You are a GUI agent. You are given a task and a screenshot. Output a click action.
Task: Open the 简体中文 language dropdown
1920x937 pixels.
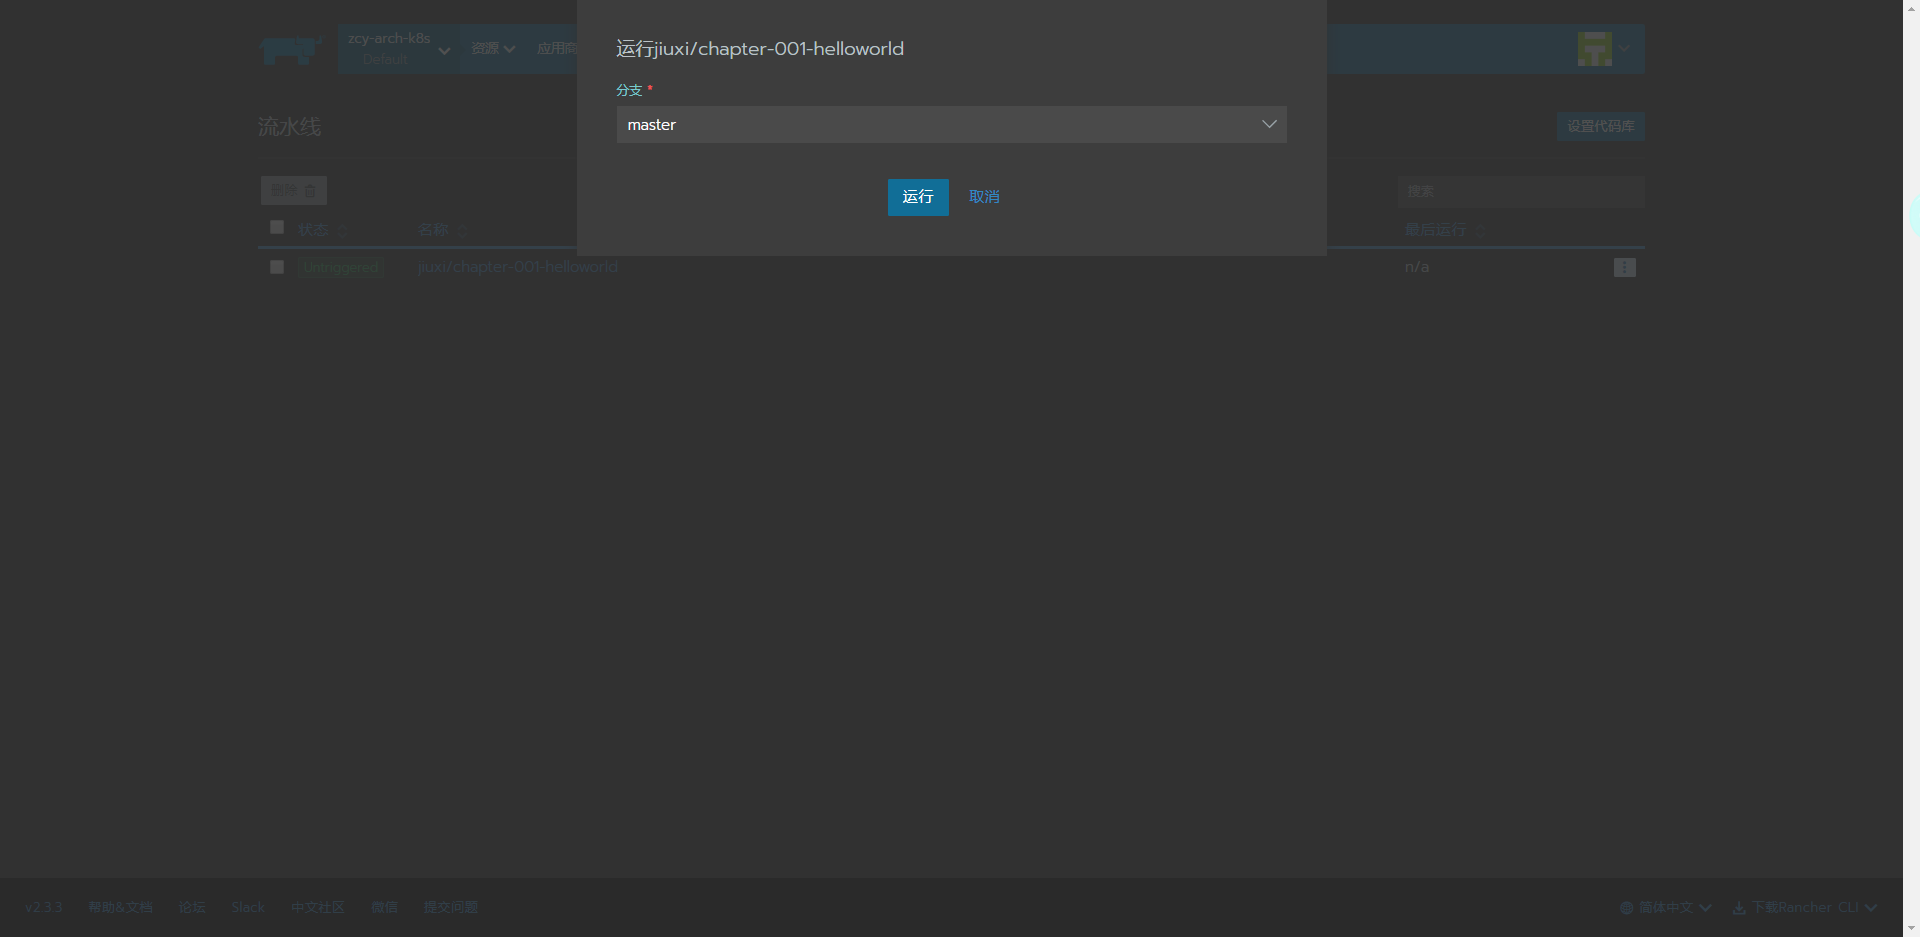(x=1666, y=908)
